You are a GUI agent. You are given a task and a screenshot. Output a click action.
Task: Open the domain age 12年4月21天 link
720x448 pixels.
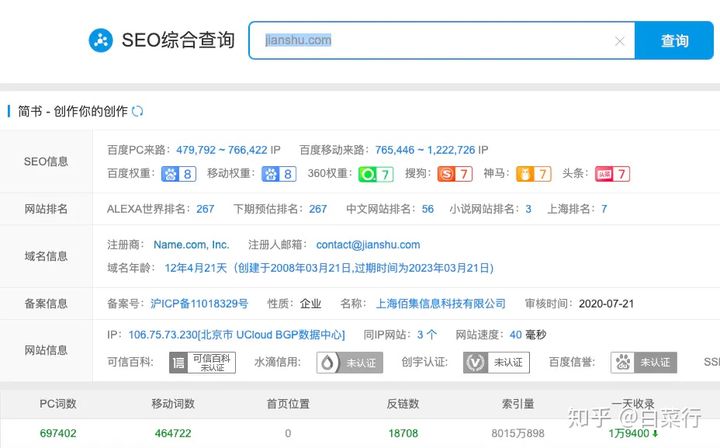coord(329,268)
